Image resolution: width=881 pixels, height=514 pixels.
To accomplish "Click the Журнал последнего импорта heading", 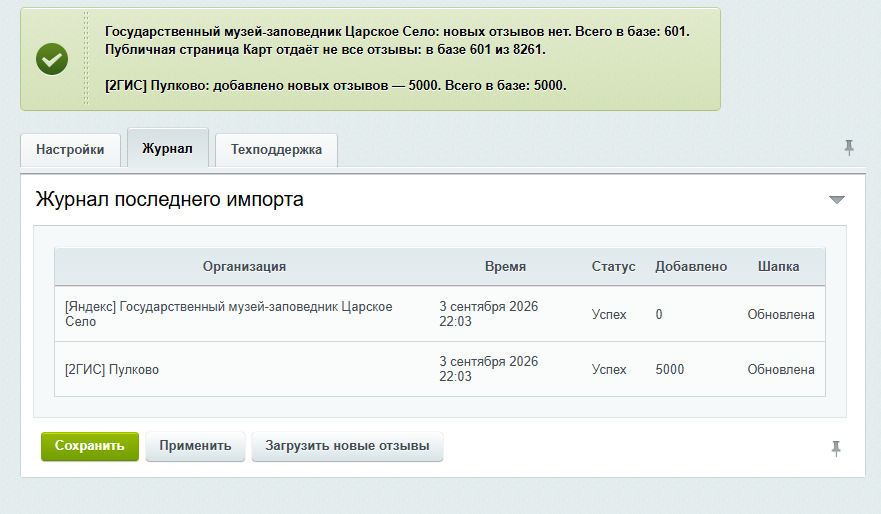I will (169, 199).
